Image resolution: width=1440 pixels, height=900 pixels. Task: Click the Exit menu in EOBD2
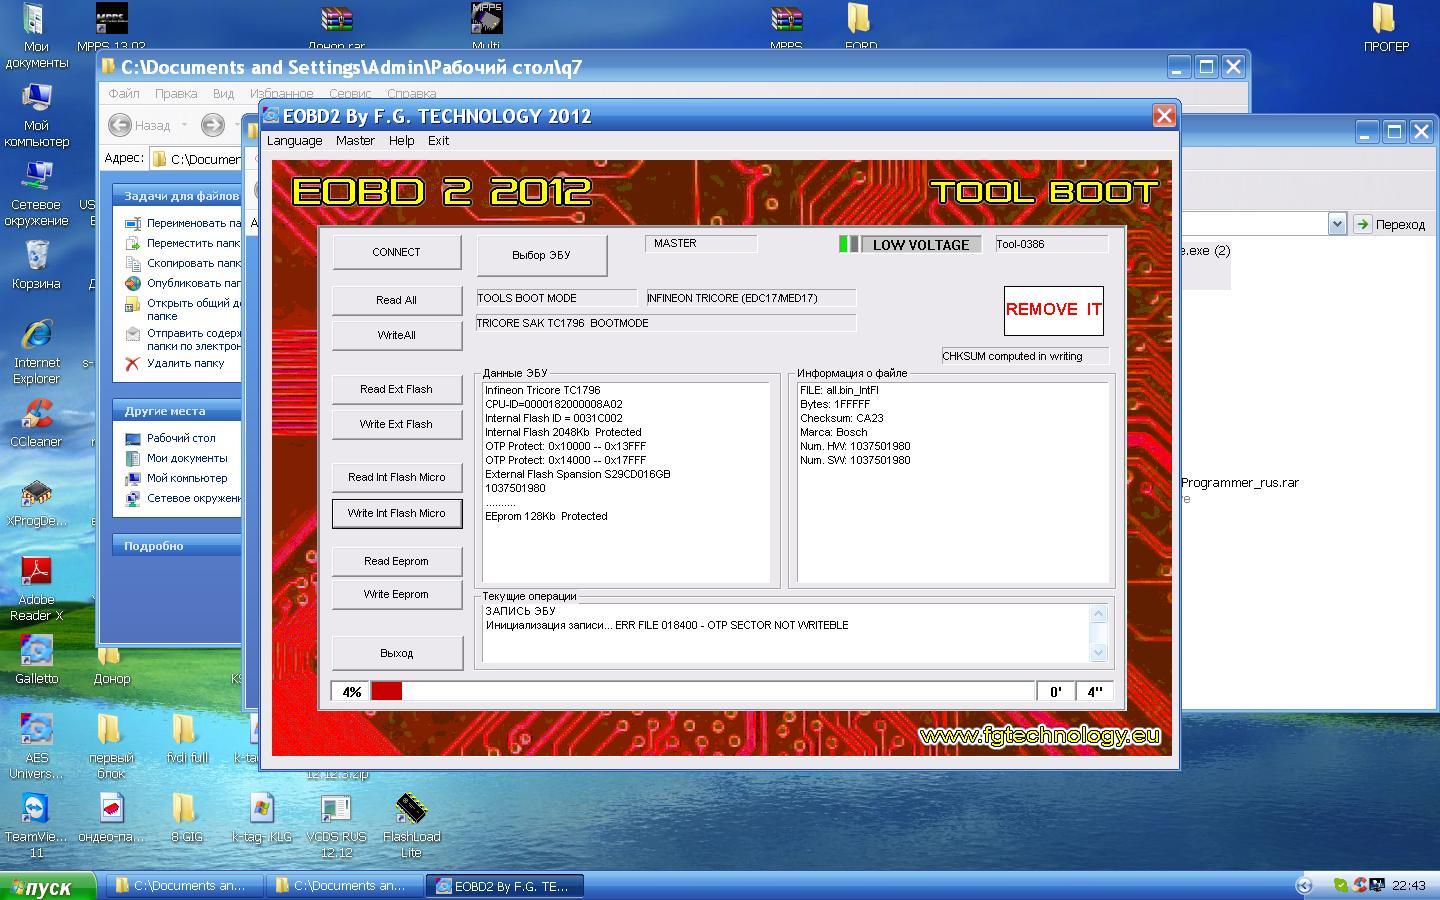click(x=438, y=141)
